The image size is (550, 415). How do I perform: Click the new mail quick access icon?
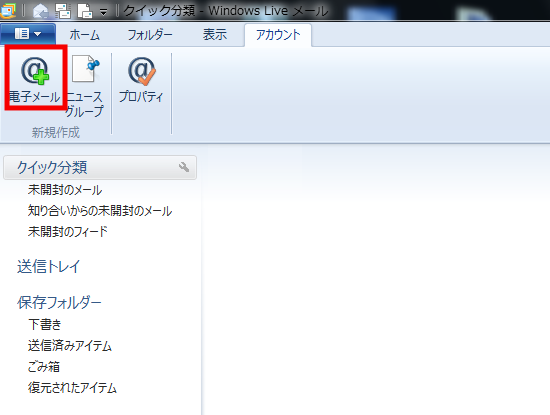(x=40, y=11)
